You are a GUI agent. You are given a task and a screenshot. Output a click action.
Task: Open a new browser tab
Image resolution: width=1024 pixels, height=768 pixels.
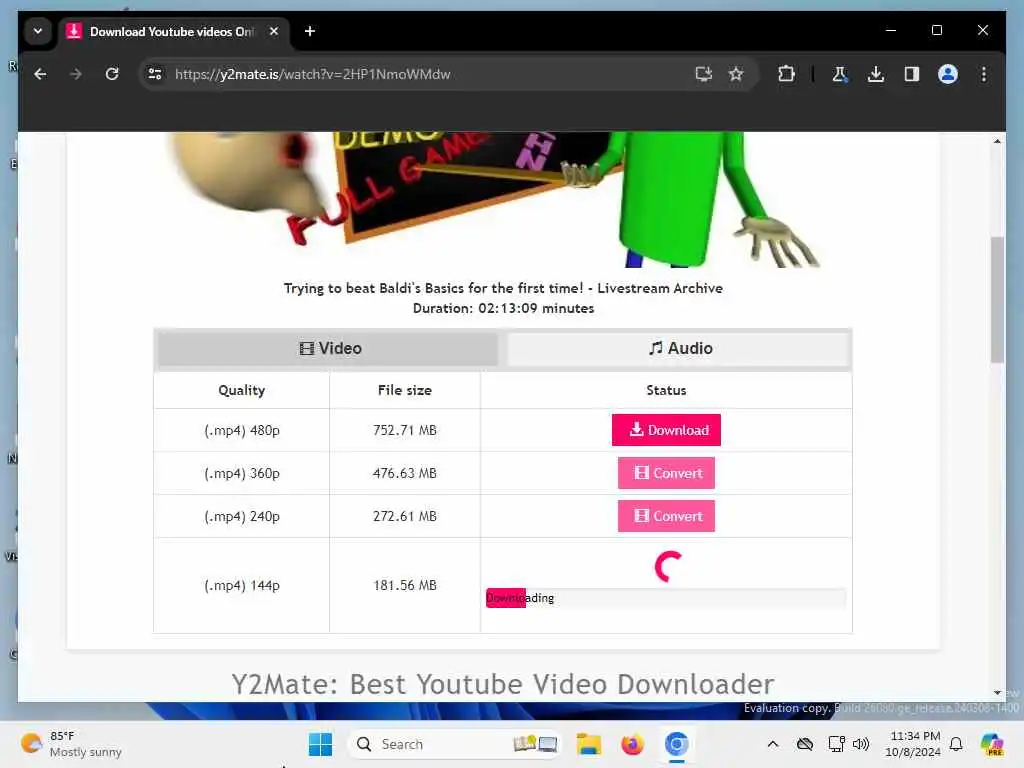[x=310, y=31]
